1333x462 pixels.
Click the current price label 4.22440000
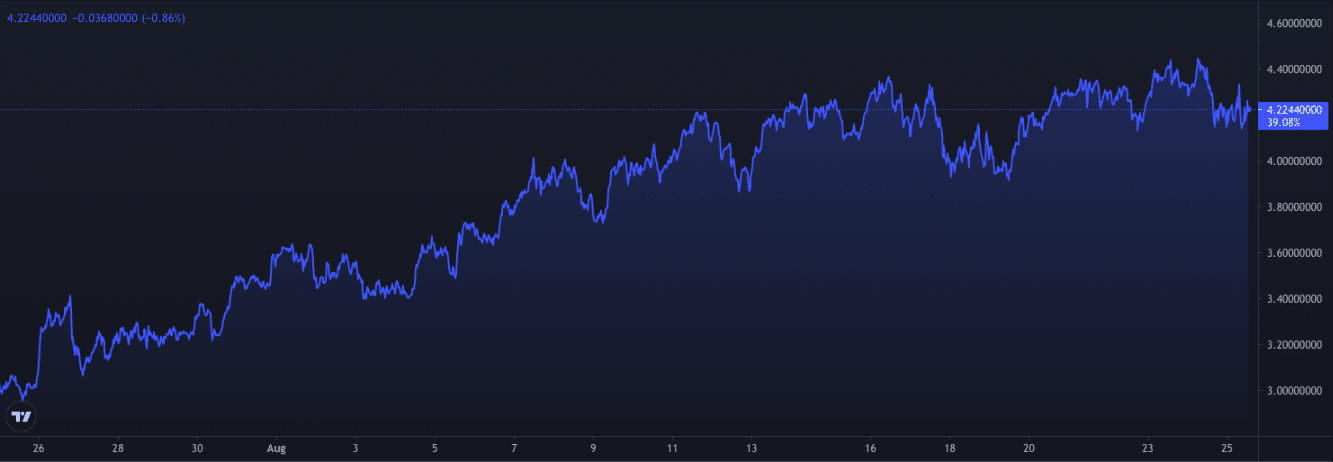pos(1295,109)
